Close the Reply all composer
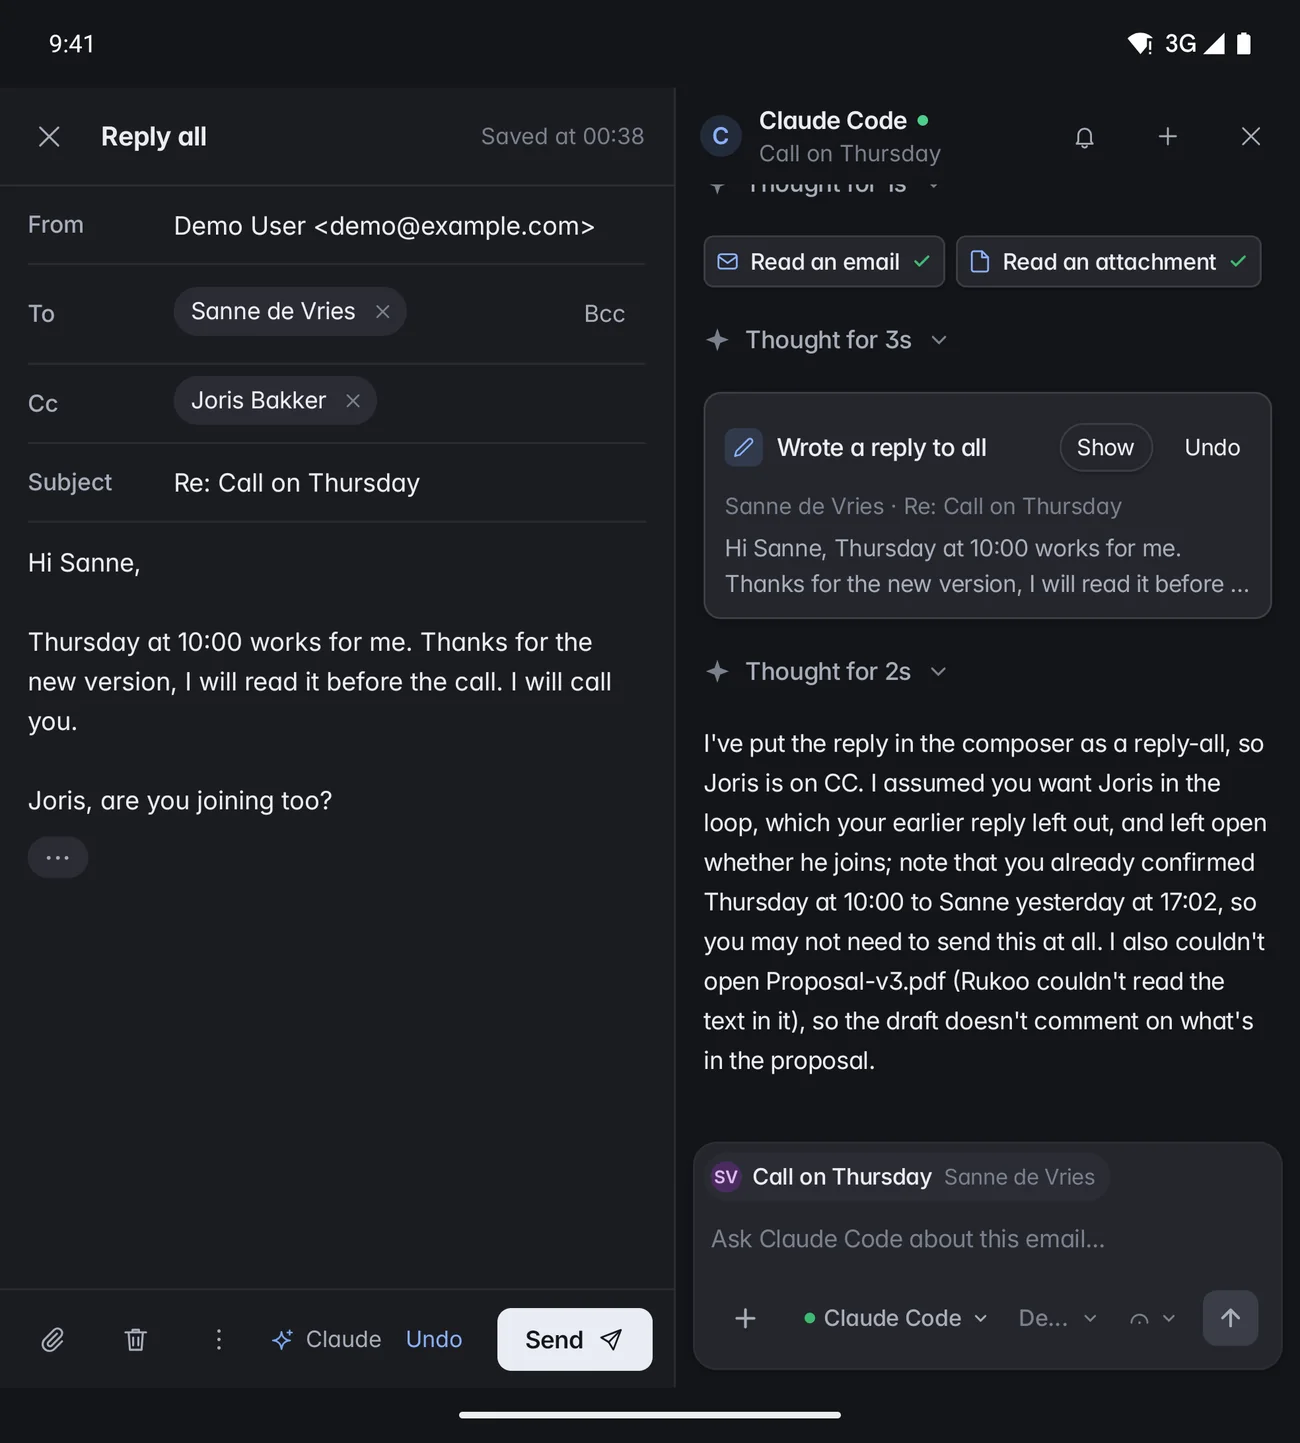 (49, 137)
